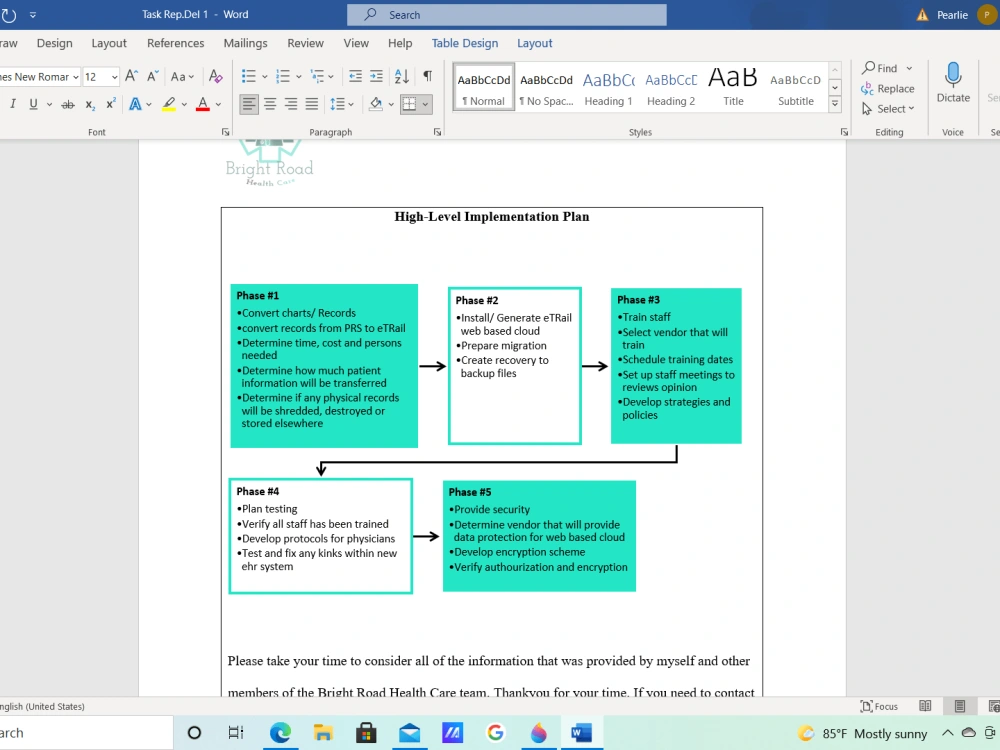Open File Explorer from the taskbar

pyautogui.click(x=323, y=733)
